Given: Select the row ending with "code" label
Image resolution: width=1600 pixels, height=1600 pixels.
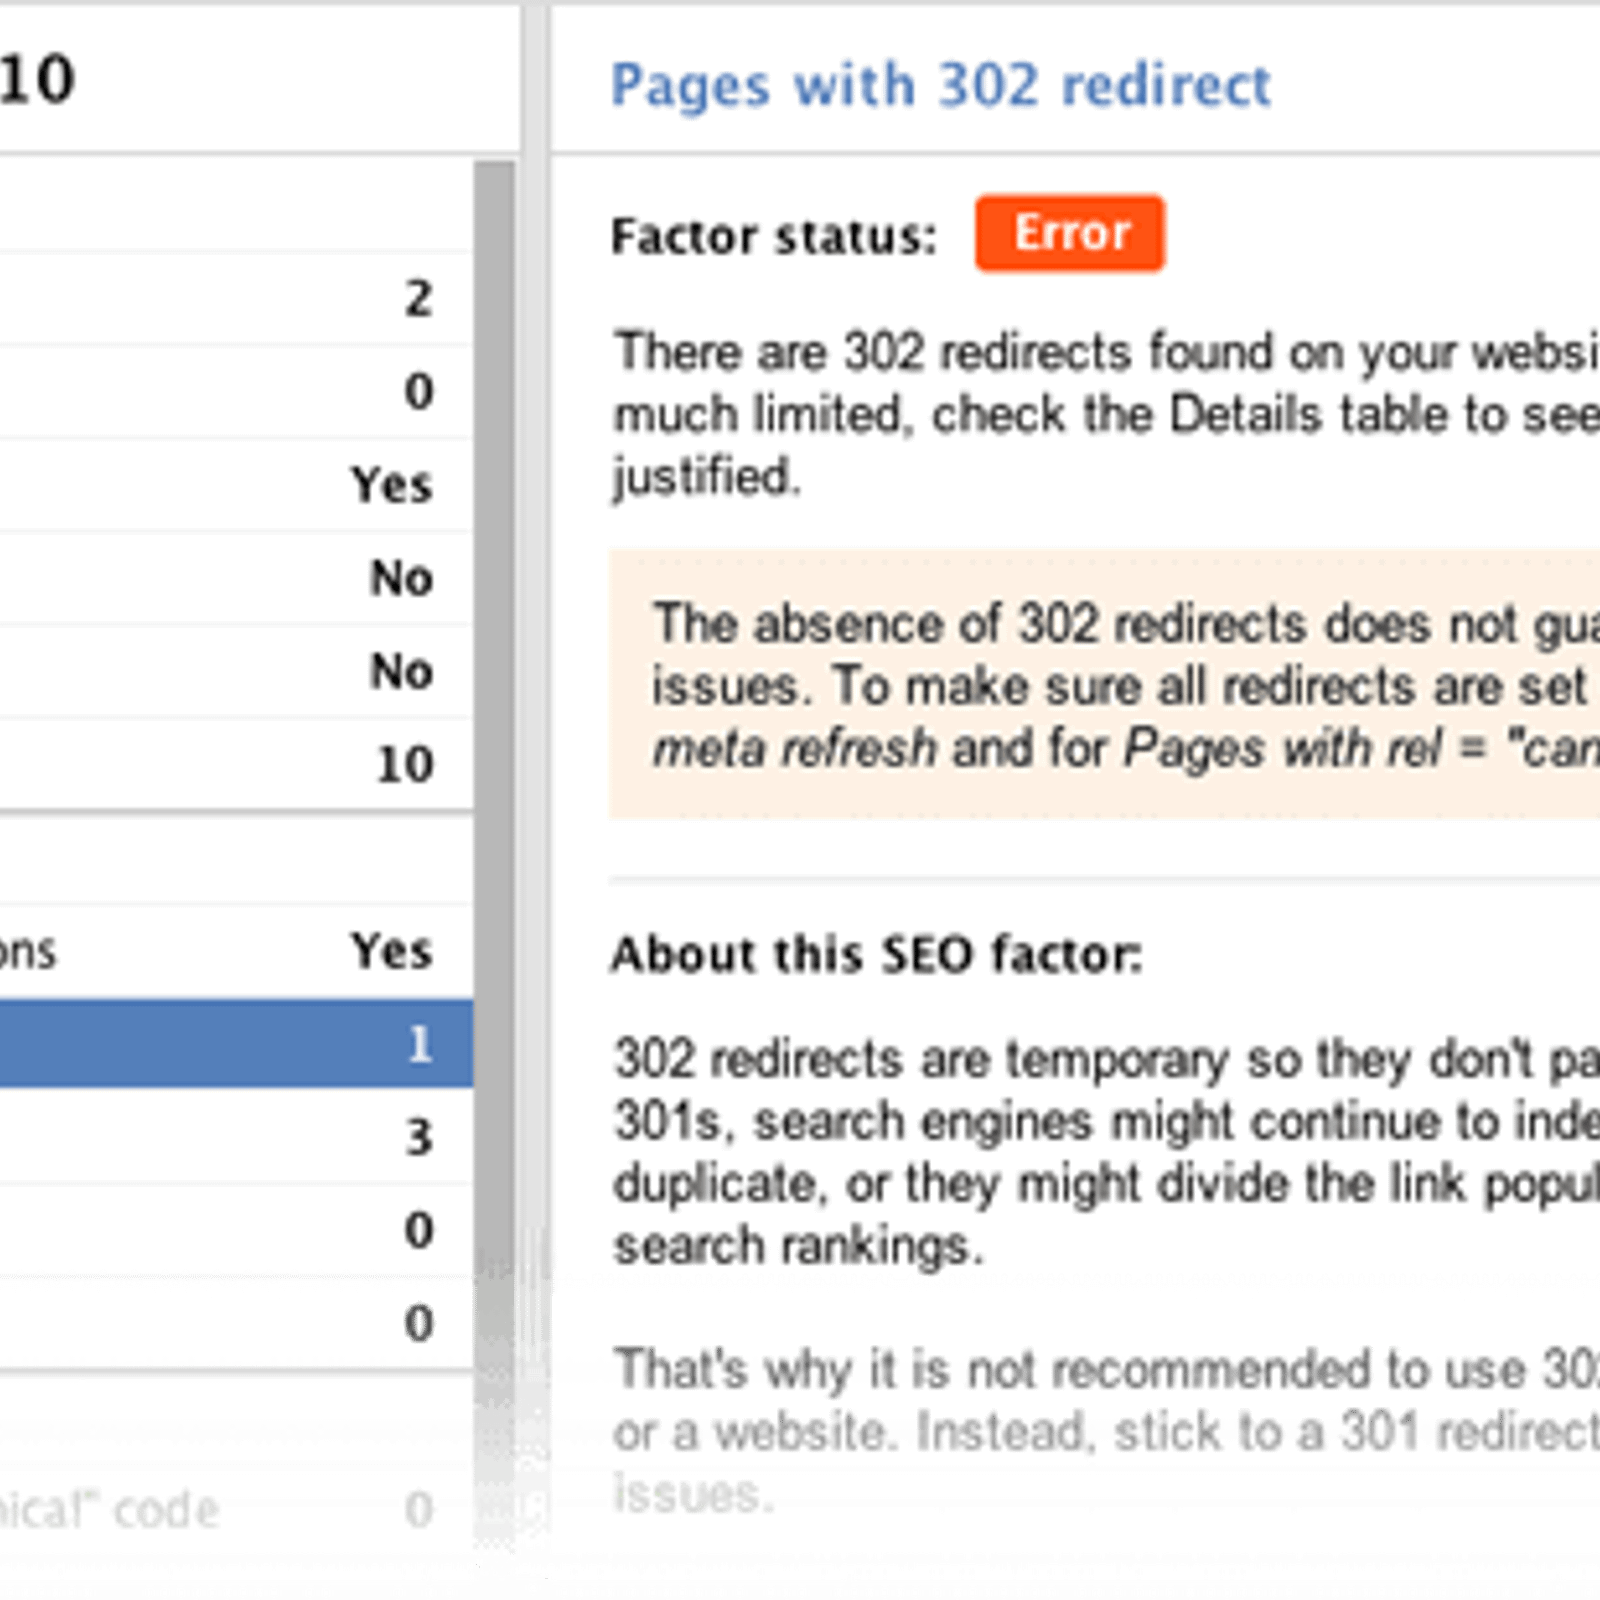Looking at the screenshot, I should (236, 1509).
